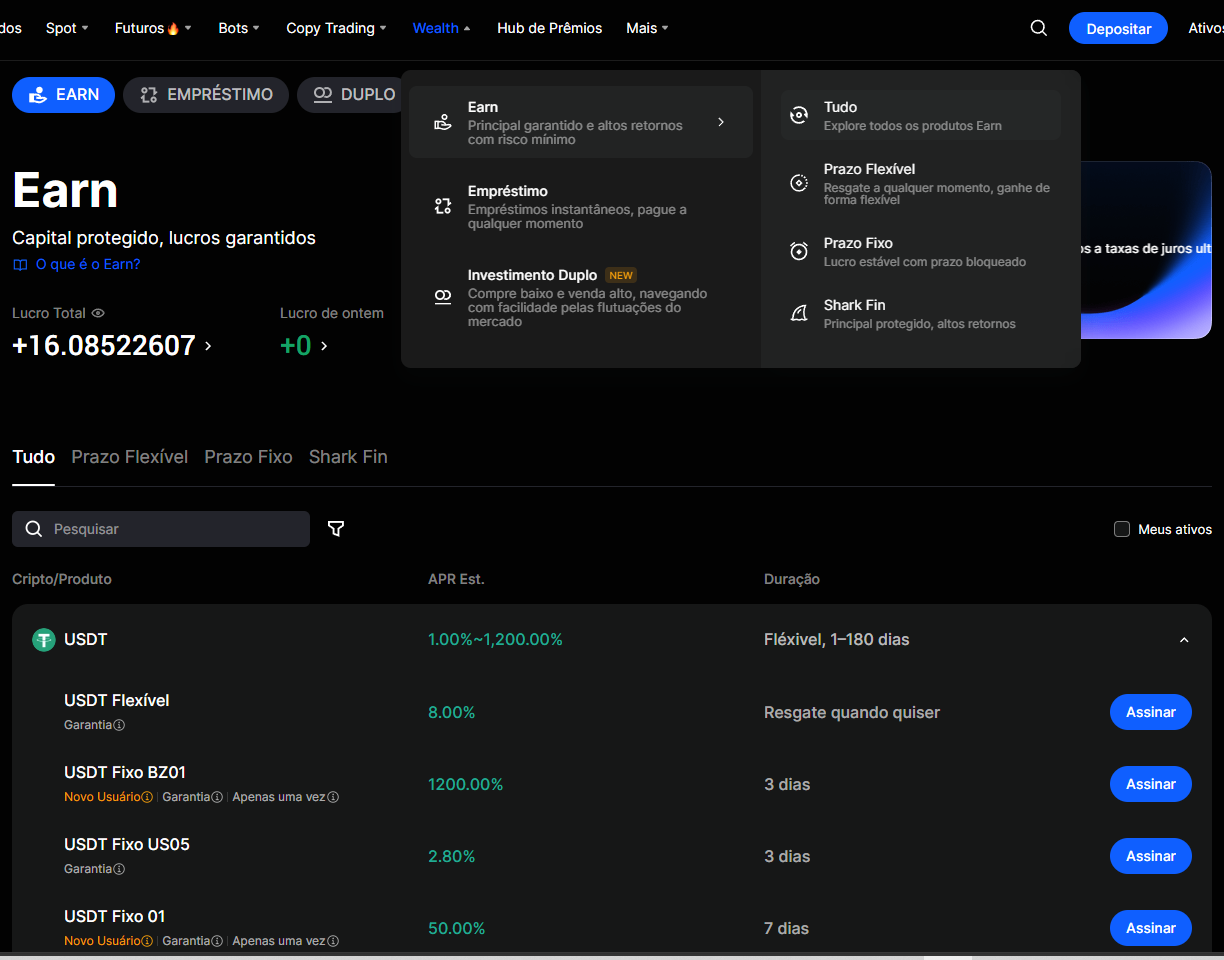Click into the Pesquisar search field
This screenshot has height=960, width=1224.
[161, 529]
